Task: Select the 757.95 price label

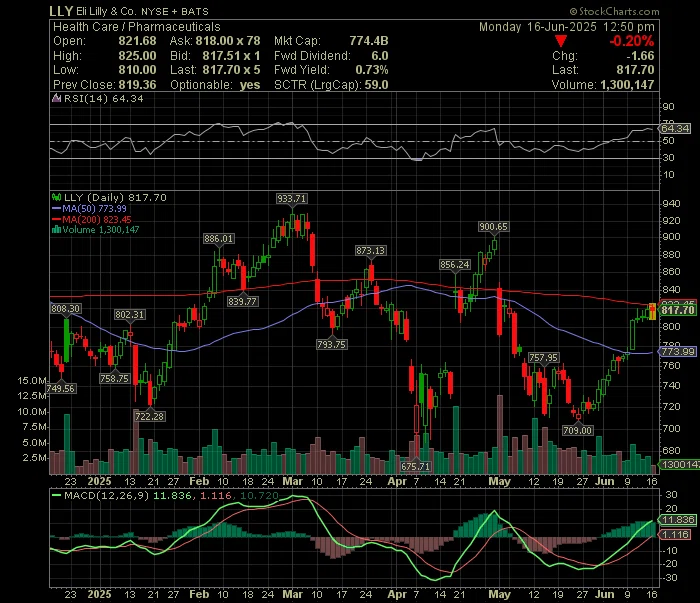Action: point(543,358)
